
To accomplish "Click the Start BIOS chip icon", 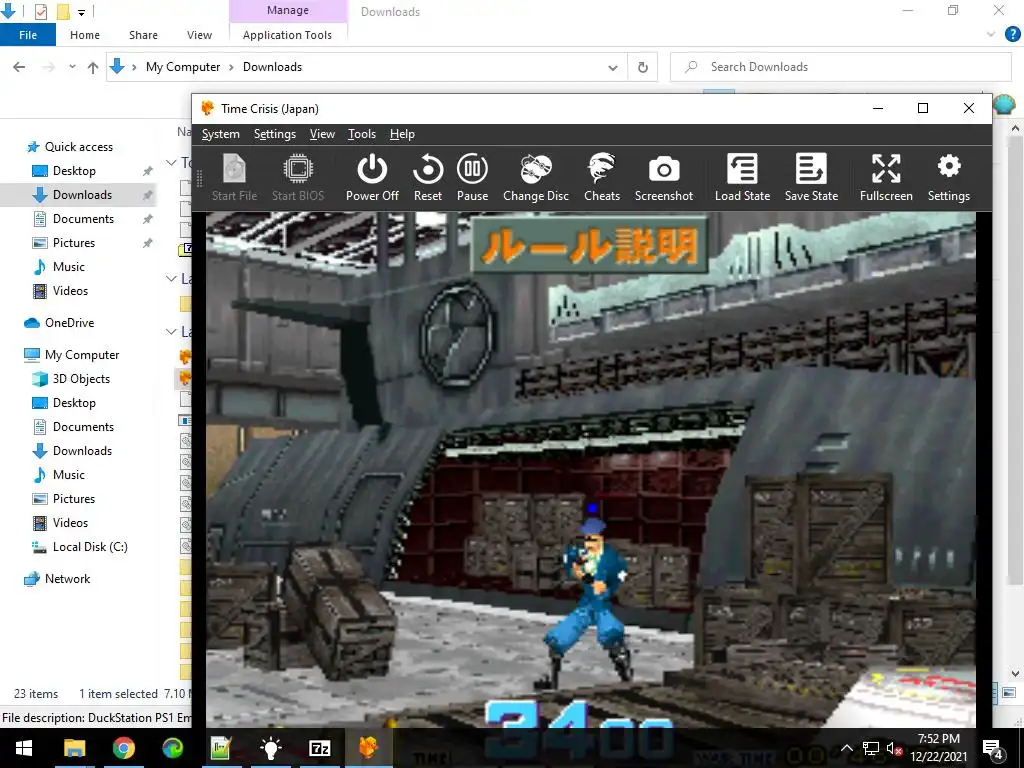I will [298, 177].
